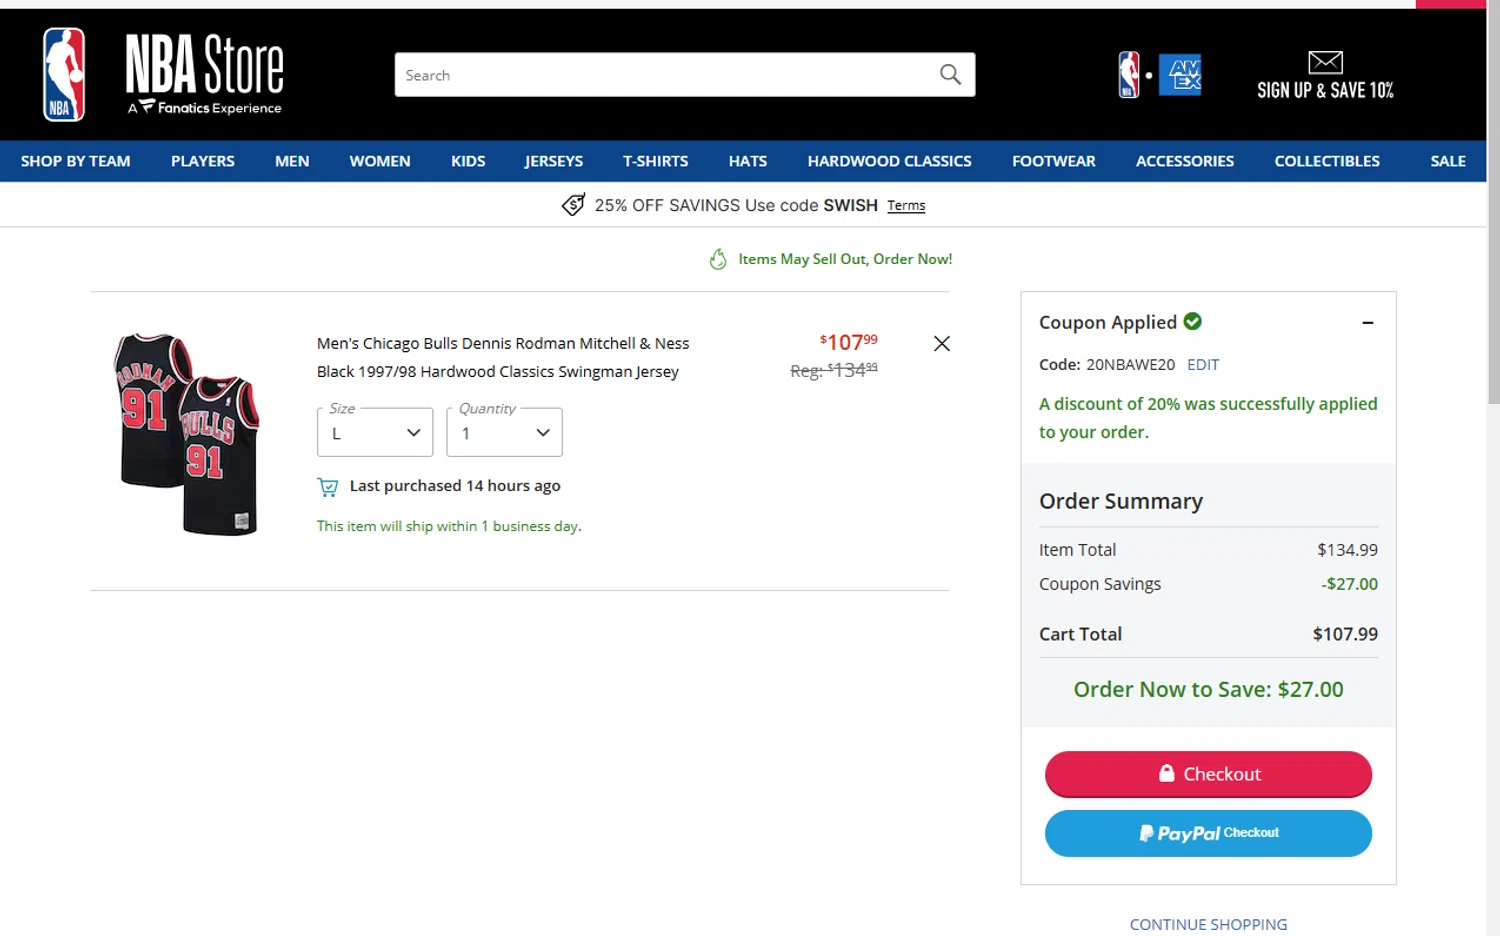Open the Men menu

pos(292,161)
